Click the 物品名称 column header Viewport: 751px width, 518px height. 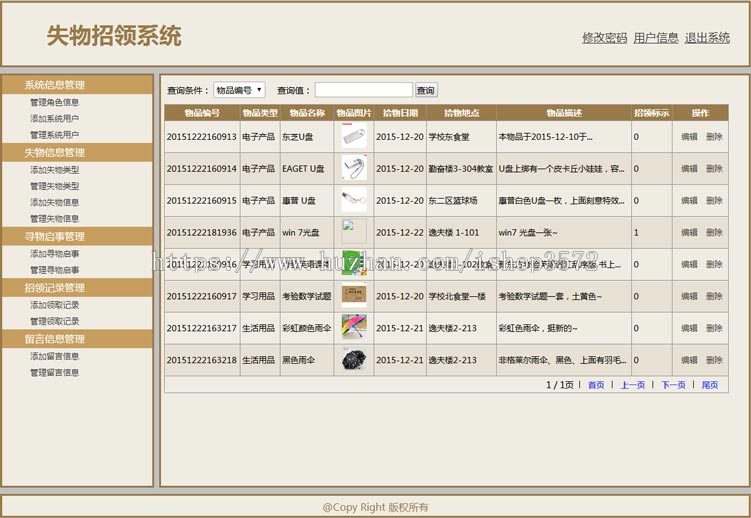click(x=307, y=113)
